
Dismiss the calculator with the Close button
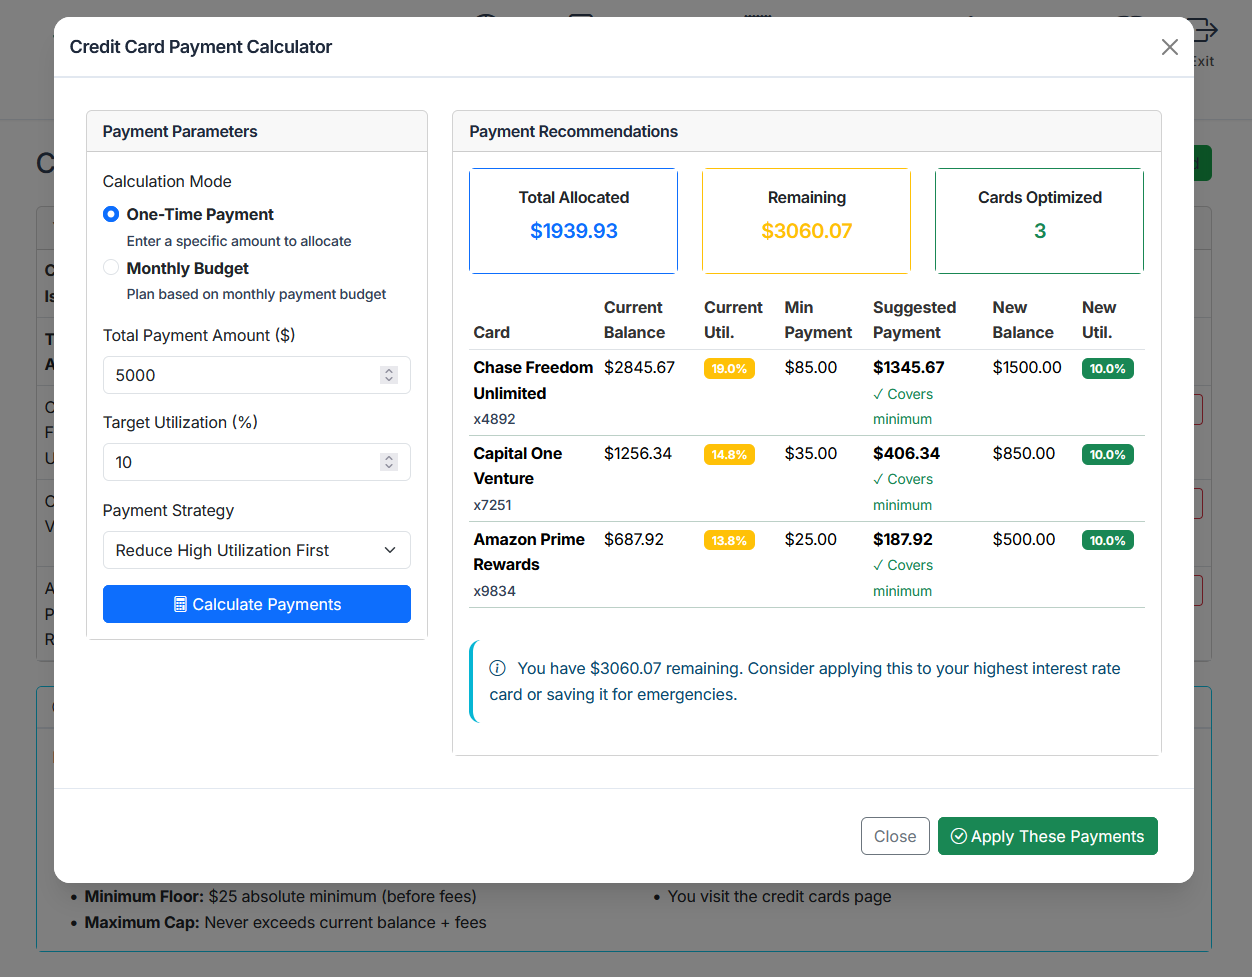click(x=894, y=836)
